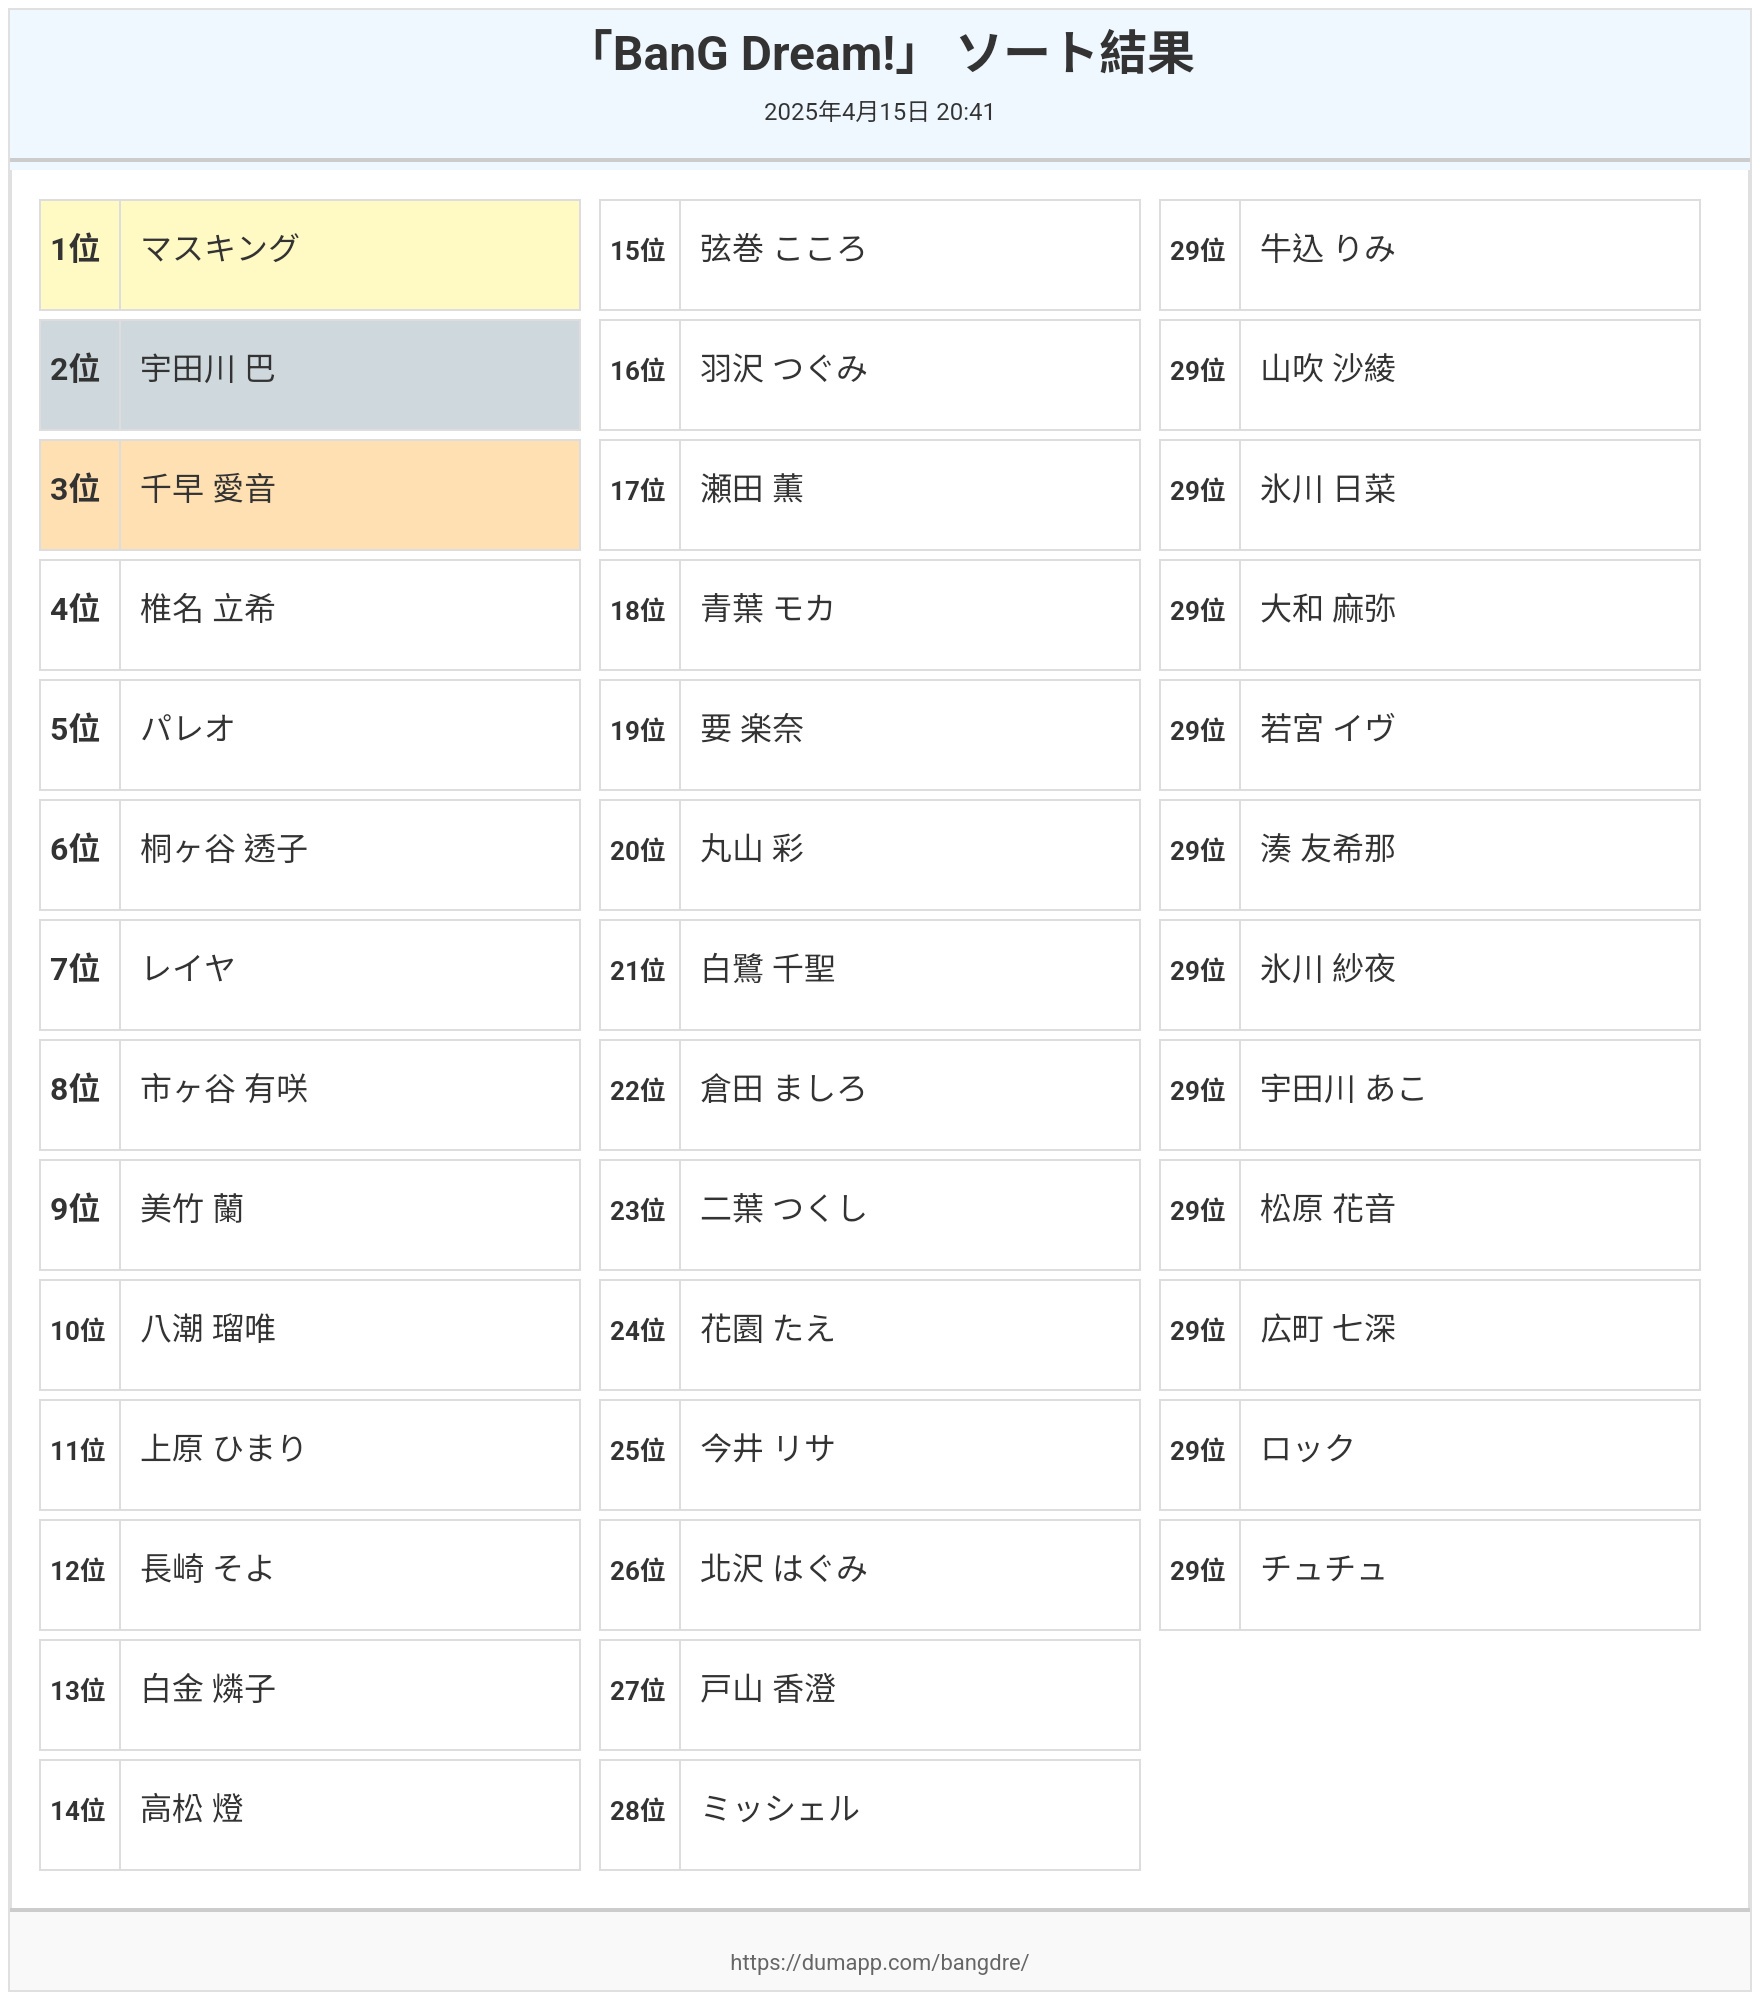Image resolution: width=1760 pixels, height=2000 pixels.
Task: Click the 29位 entry 牛込 りみ
Action: [1430, 255]
